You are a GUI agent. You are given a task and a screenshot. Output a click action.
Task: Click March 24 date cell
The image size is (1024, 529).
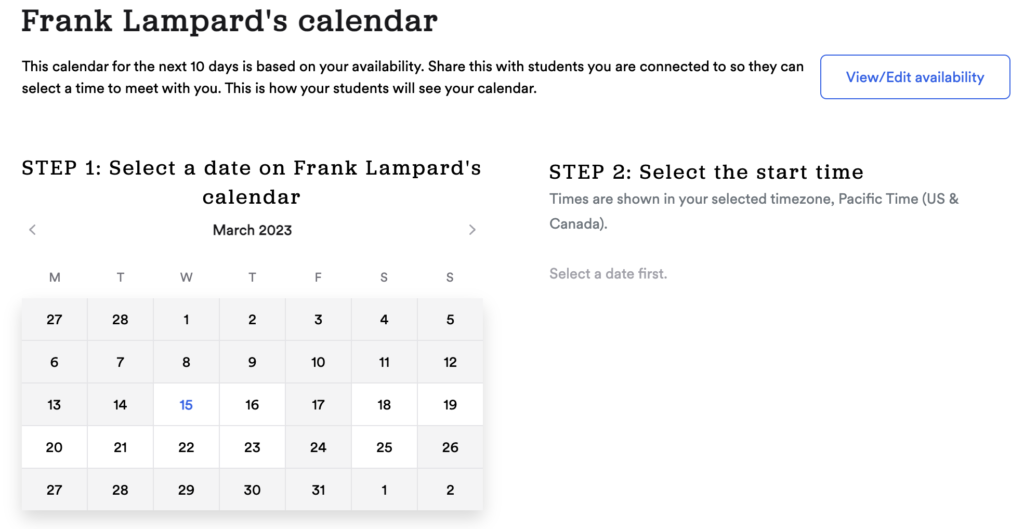(x=318, y=447)
